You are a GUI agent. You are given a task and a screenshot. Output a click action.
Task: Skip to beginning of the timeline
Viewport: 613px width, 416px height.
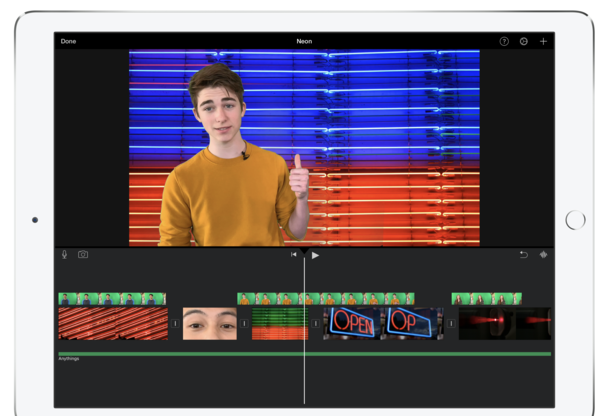point(294,255)
